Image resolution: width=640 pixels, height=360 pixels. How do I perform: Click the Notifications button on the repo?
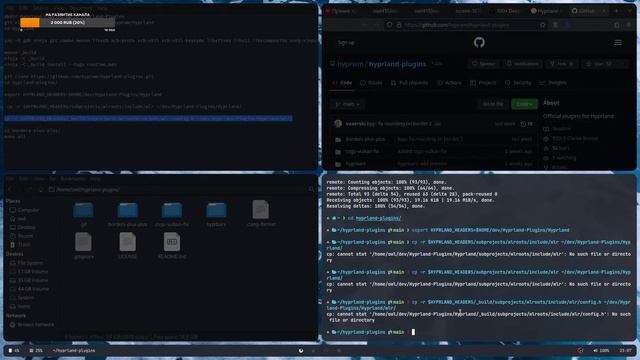point(522,64)
